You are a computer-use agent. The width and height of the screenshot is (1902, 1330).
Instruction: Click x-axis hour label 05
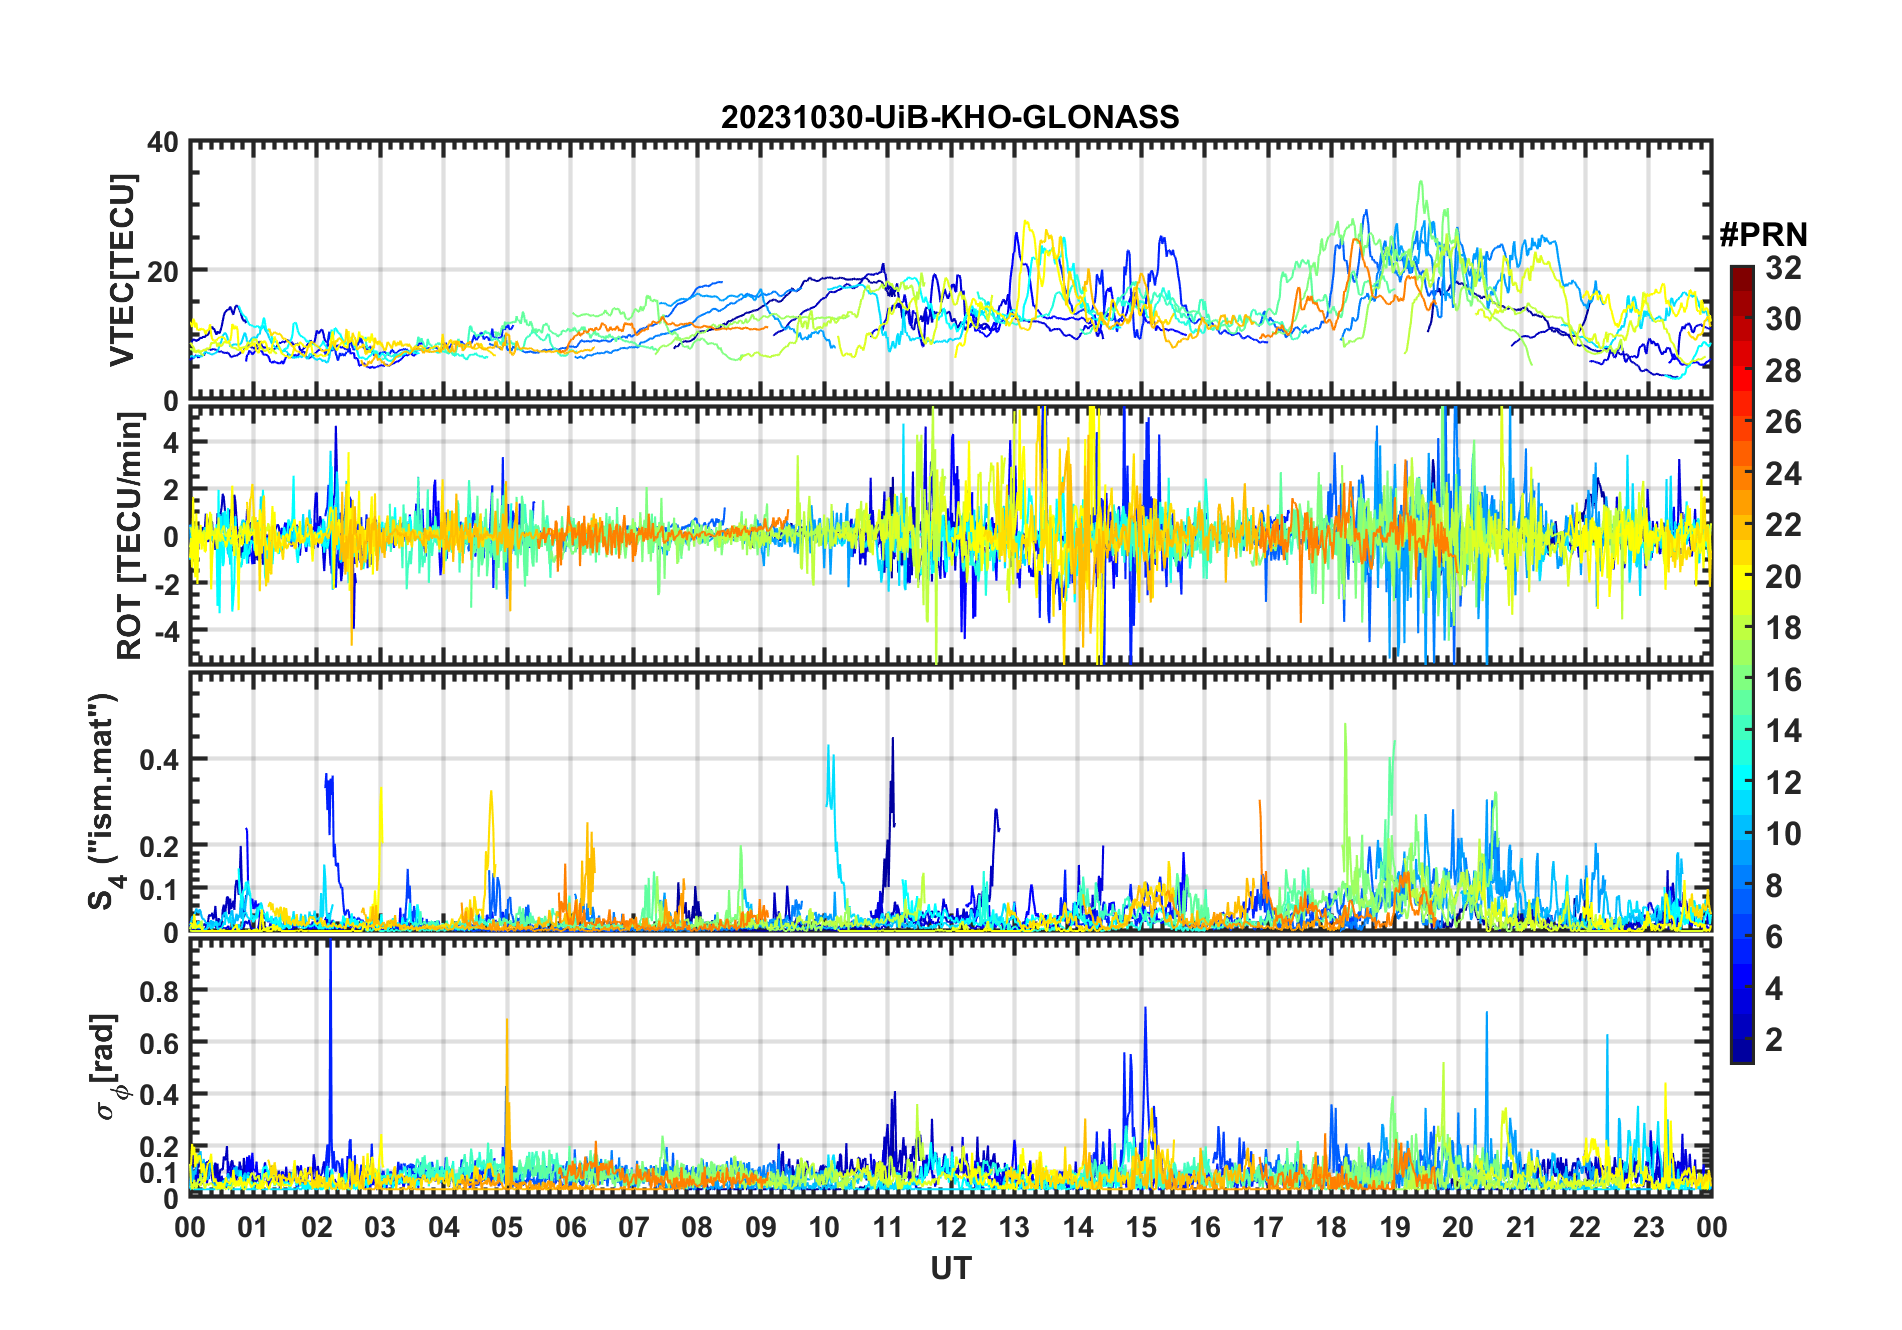[x=507, y=1228]
